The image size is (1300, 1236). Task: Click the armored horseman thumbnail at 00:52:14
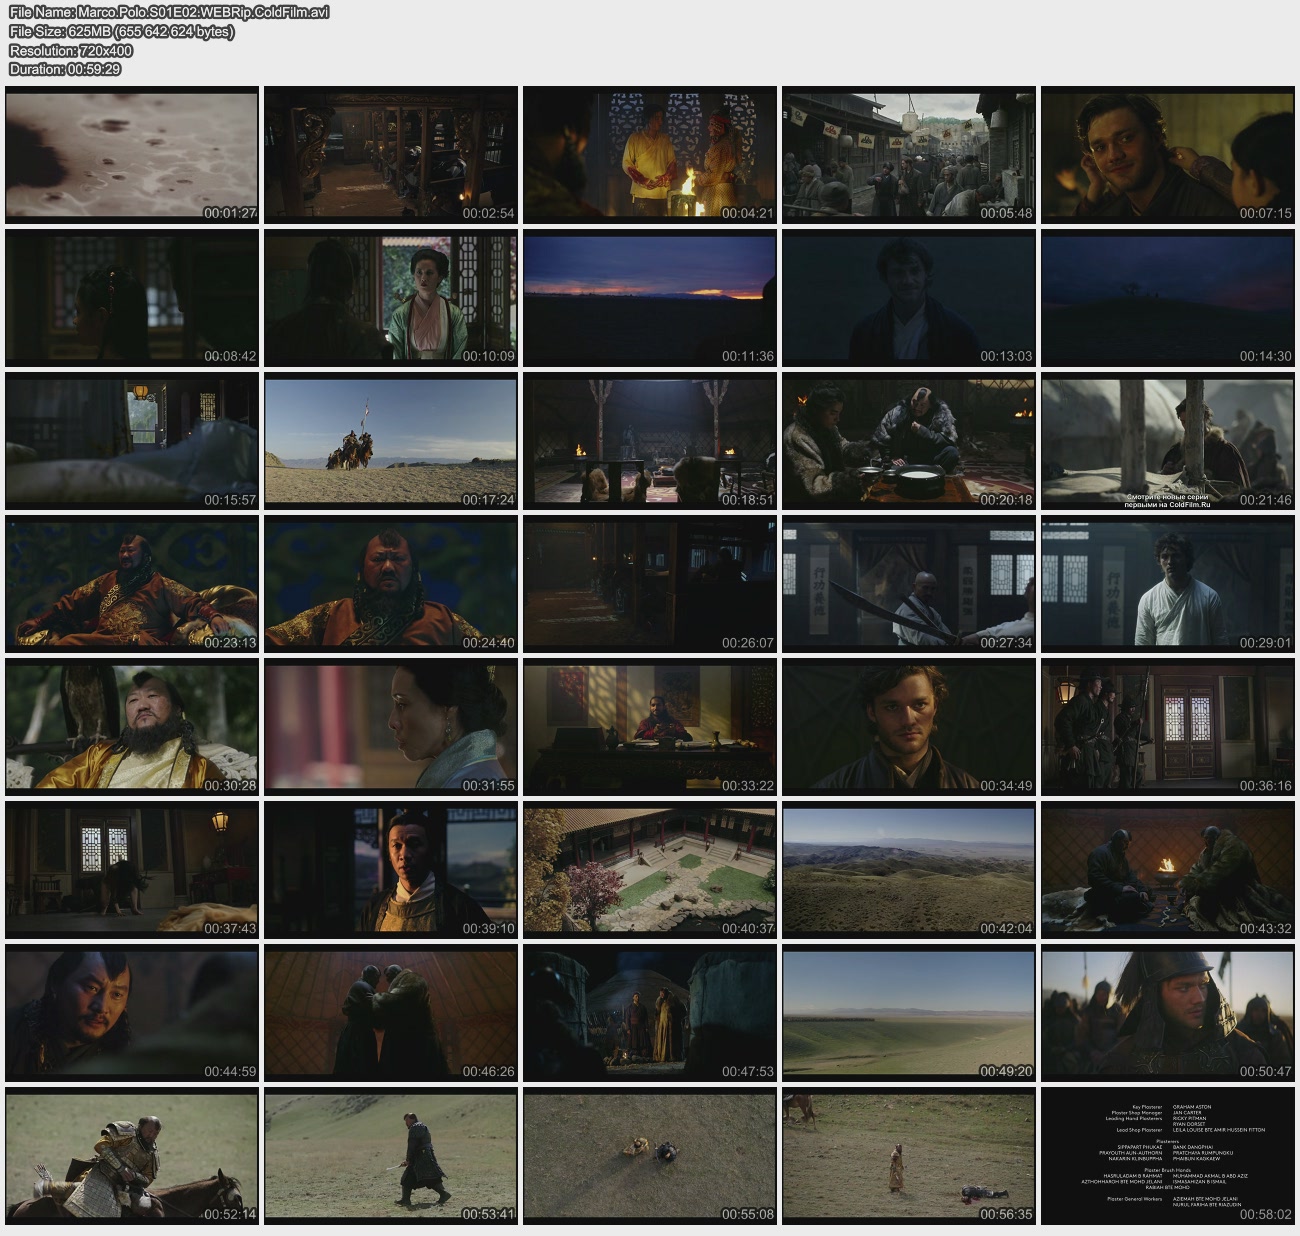click(x=132, y=1157)
